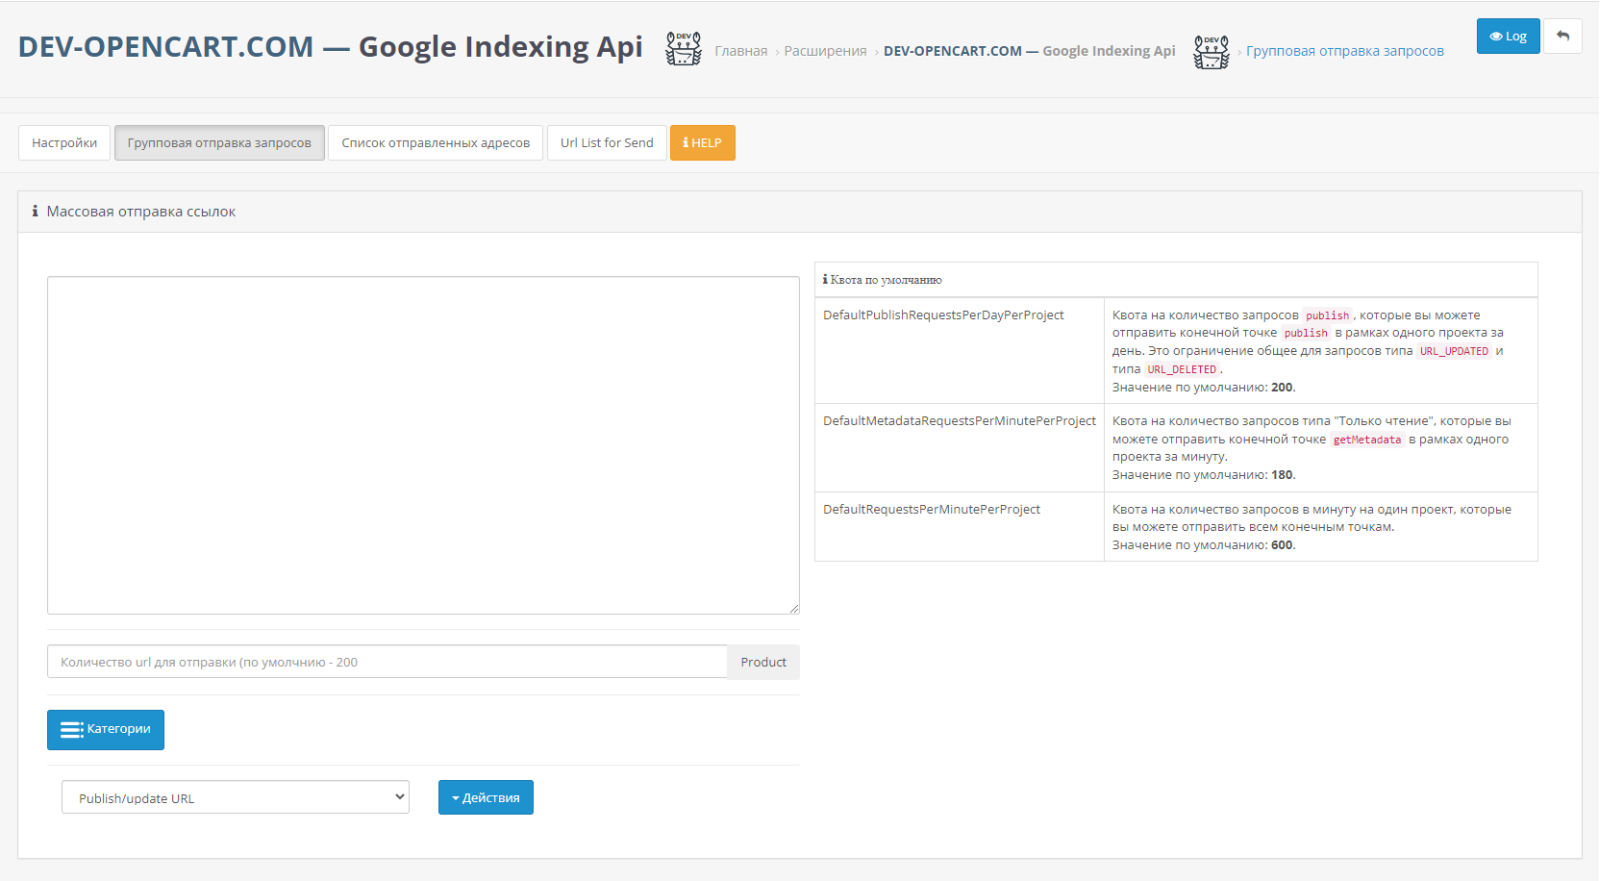This screenshot has width=1600, height=881.
Task: Click the info icon beside Квота по умолчанию
Action: coord(825,280)
